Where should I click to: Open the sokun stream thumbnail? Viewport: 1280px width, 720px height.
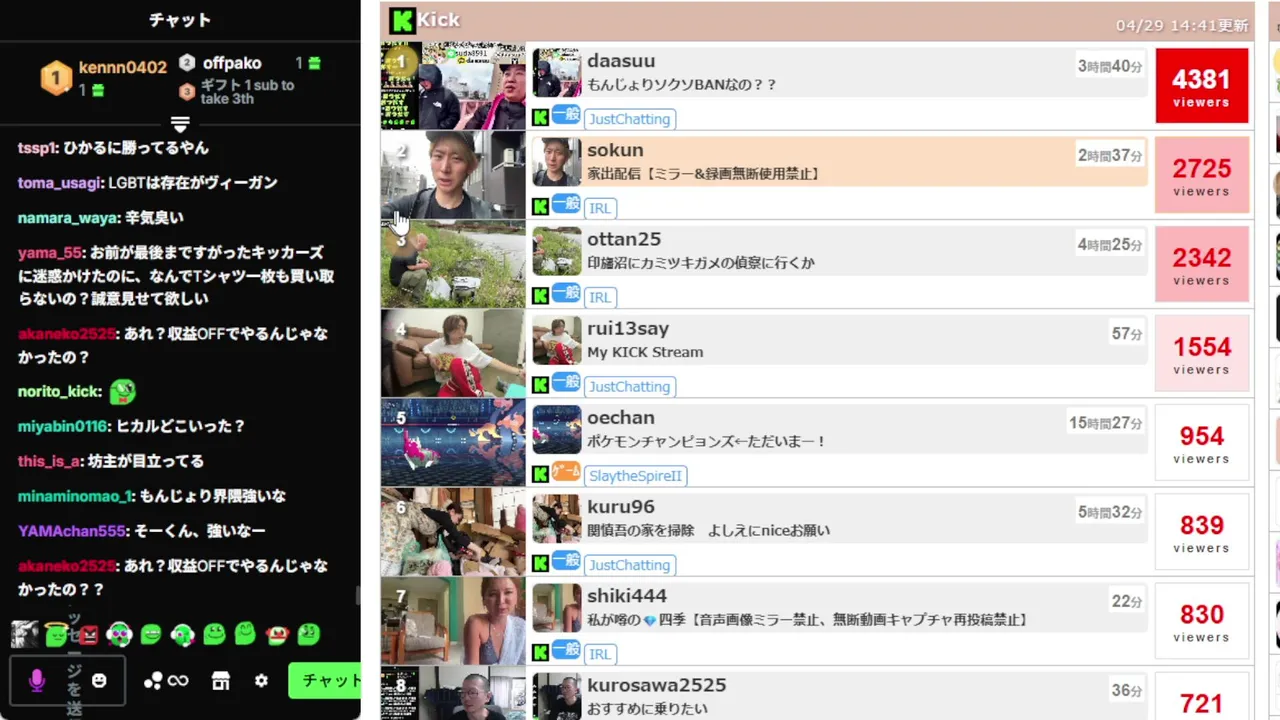453,175
